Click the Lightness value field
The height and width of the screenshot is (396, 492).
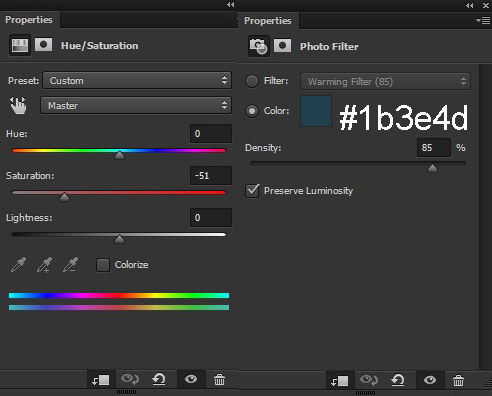211,218
